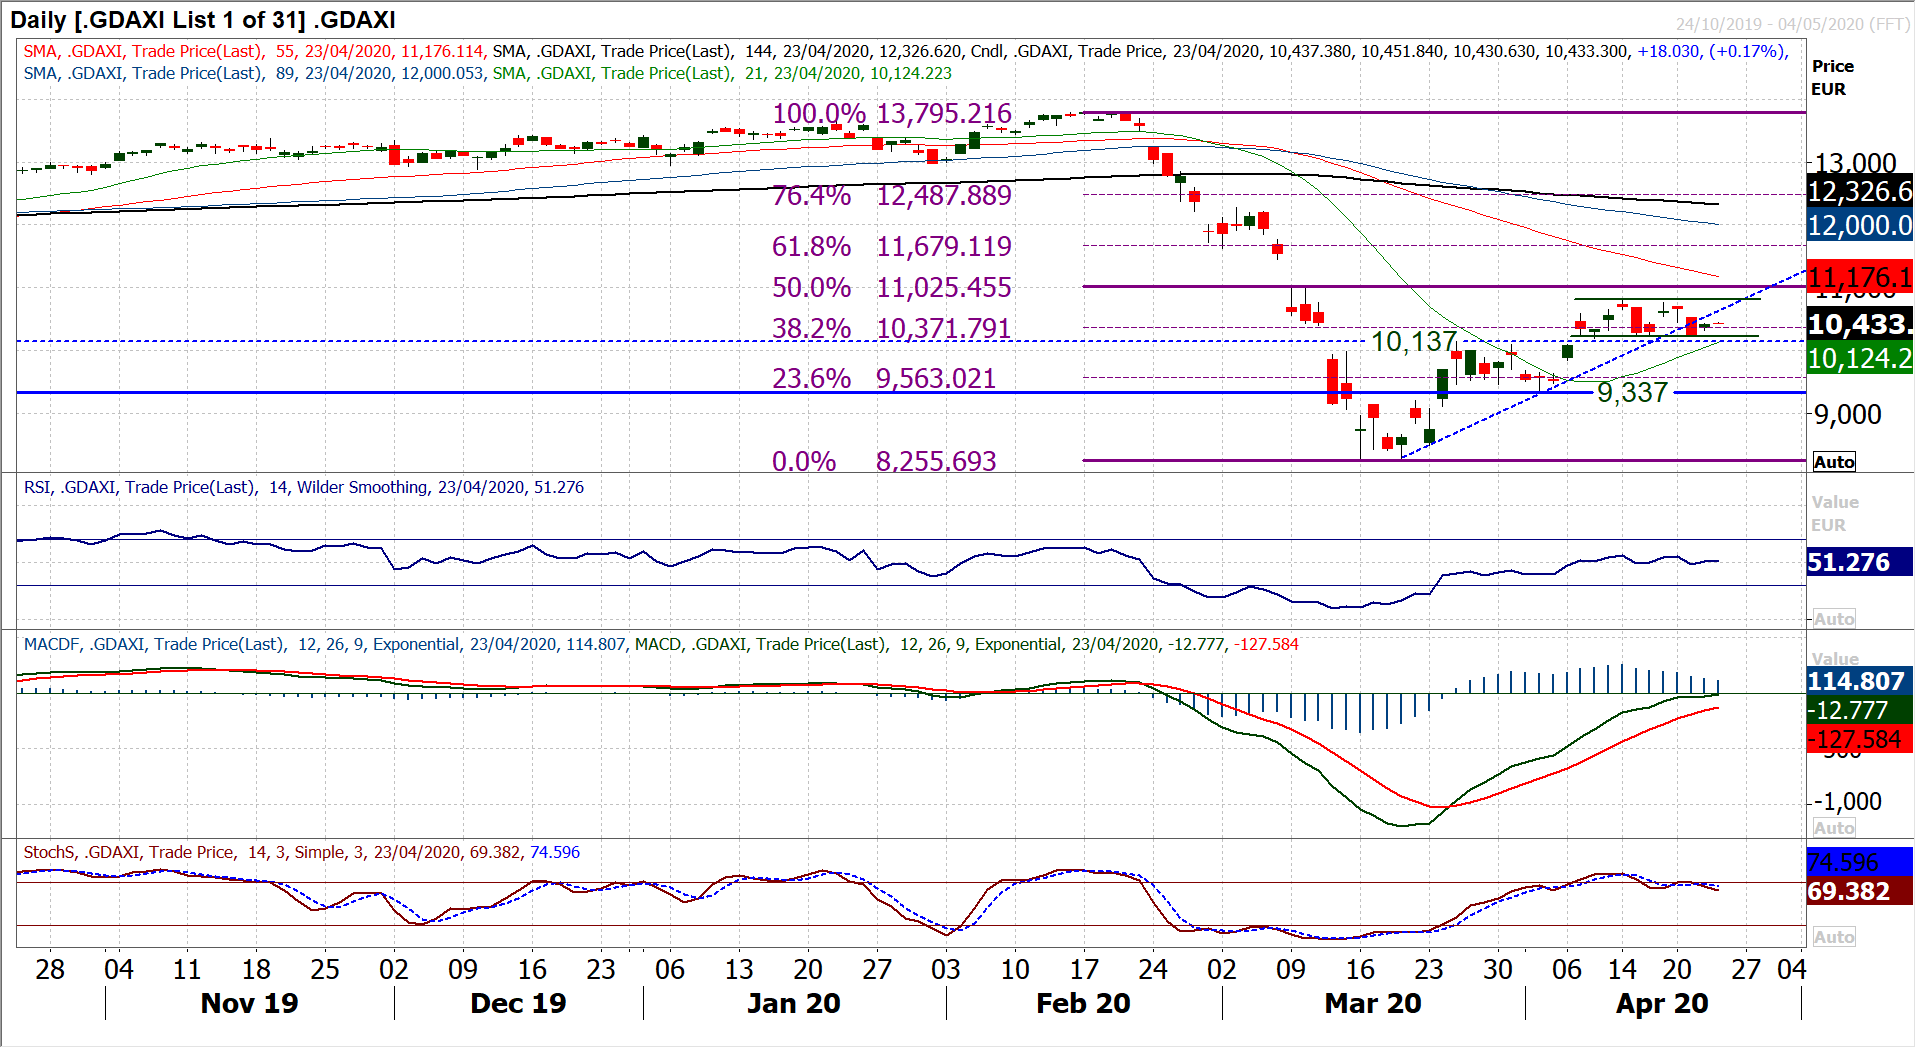Click the 13,000 price axis label
The height and width of the screenshot is (1048, 1916).
(1854, 163)
